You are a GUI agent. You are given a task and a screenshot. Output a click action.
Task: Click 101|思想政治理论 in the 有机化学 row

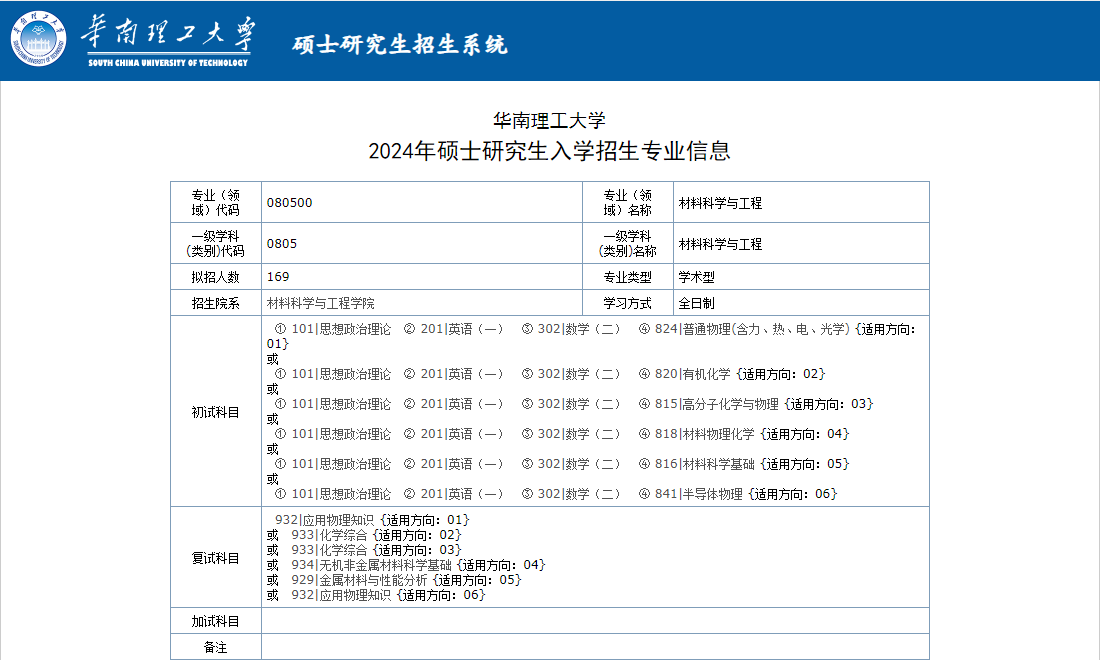341,374
